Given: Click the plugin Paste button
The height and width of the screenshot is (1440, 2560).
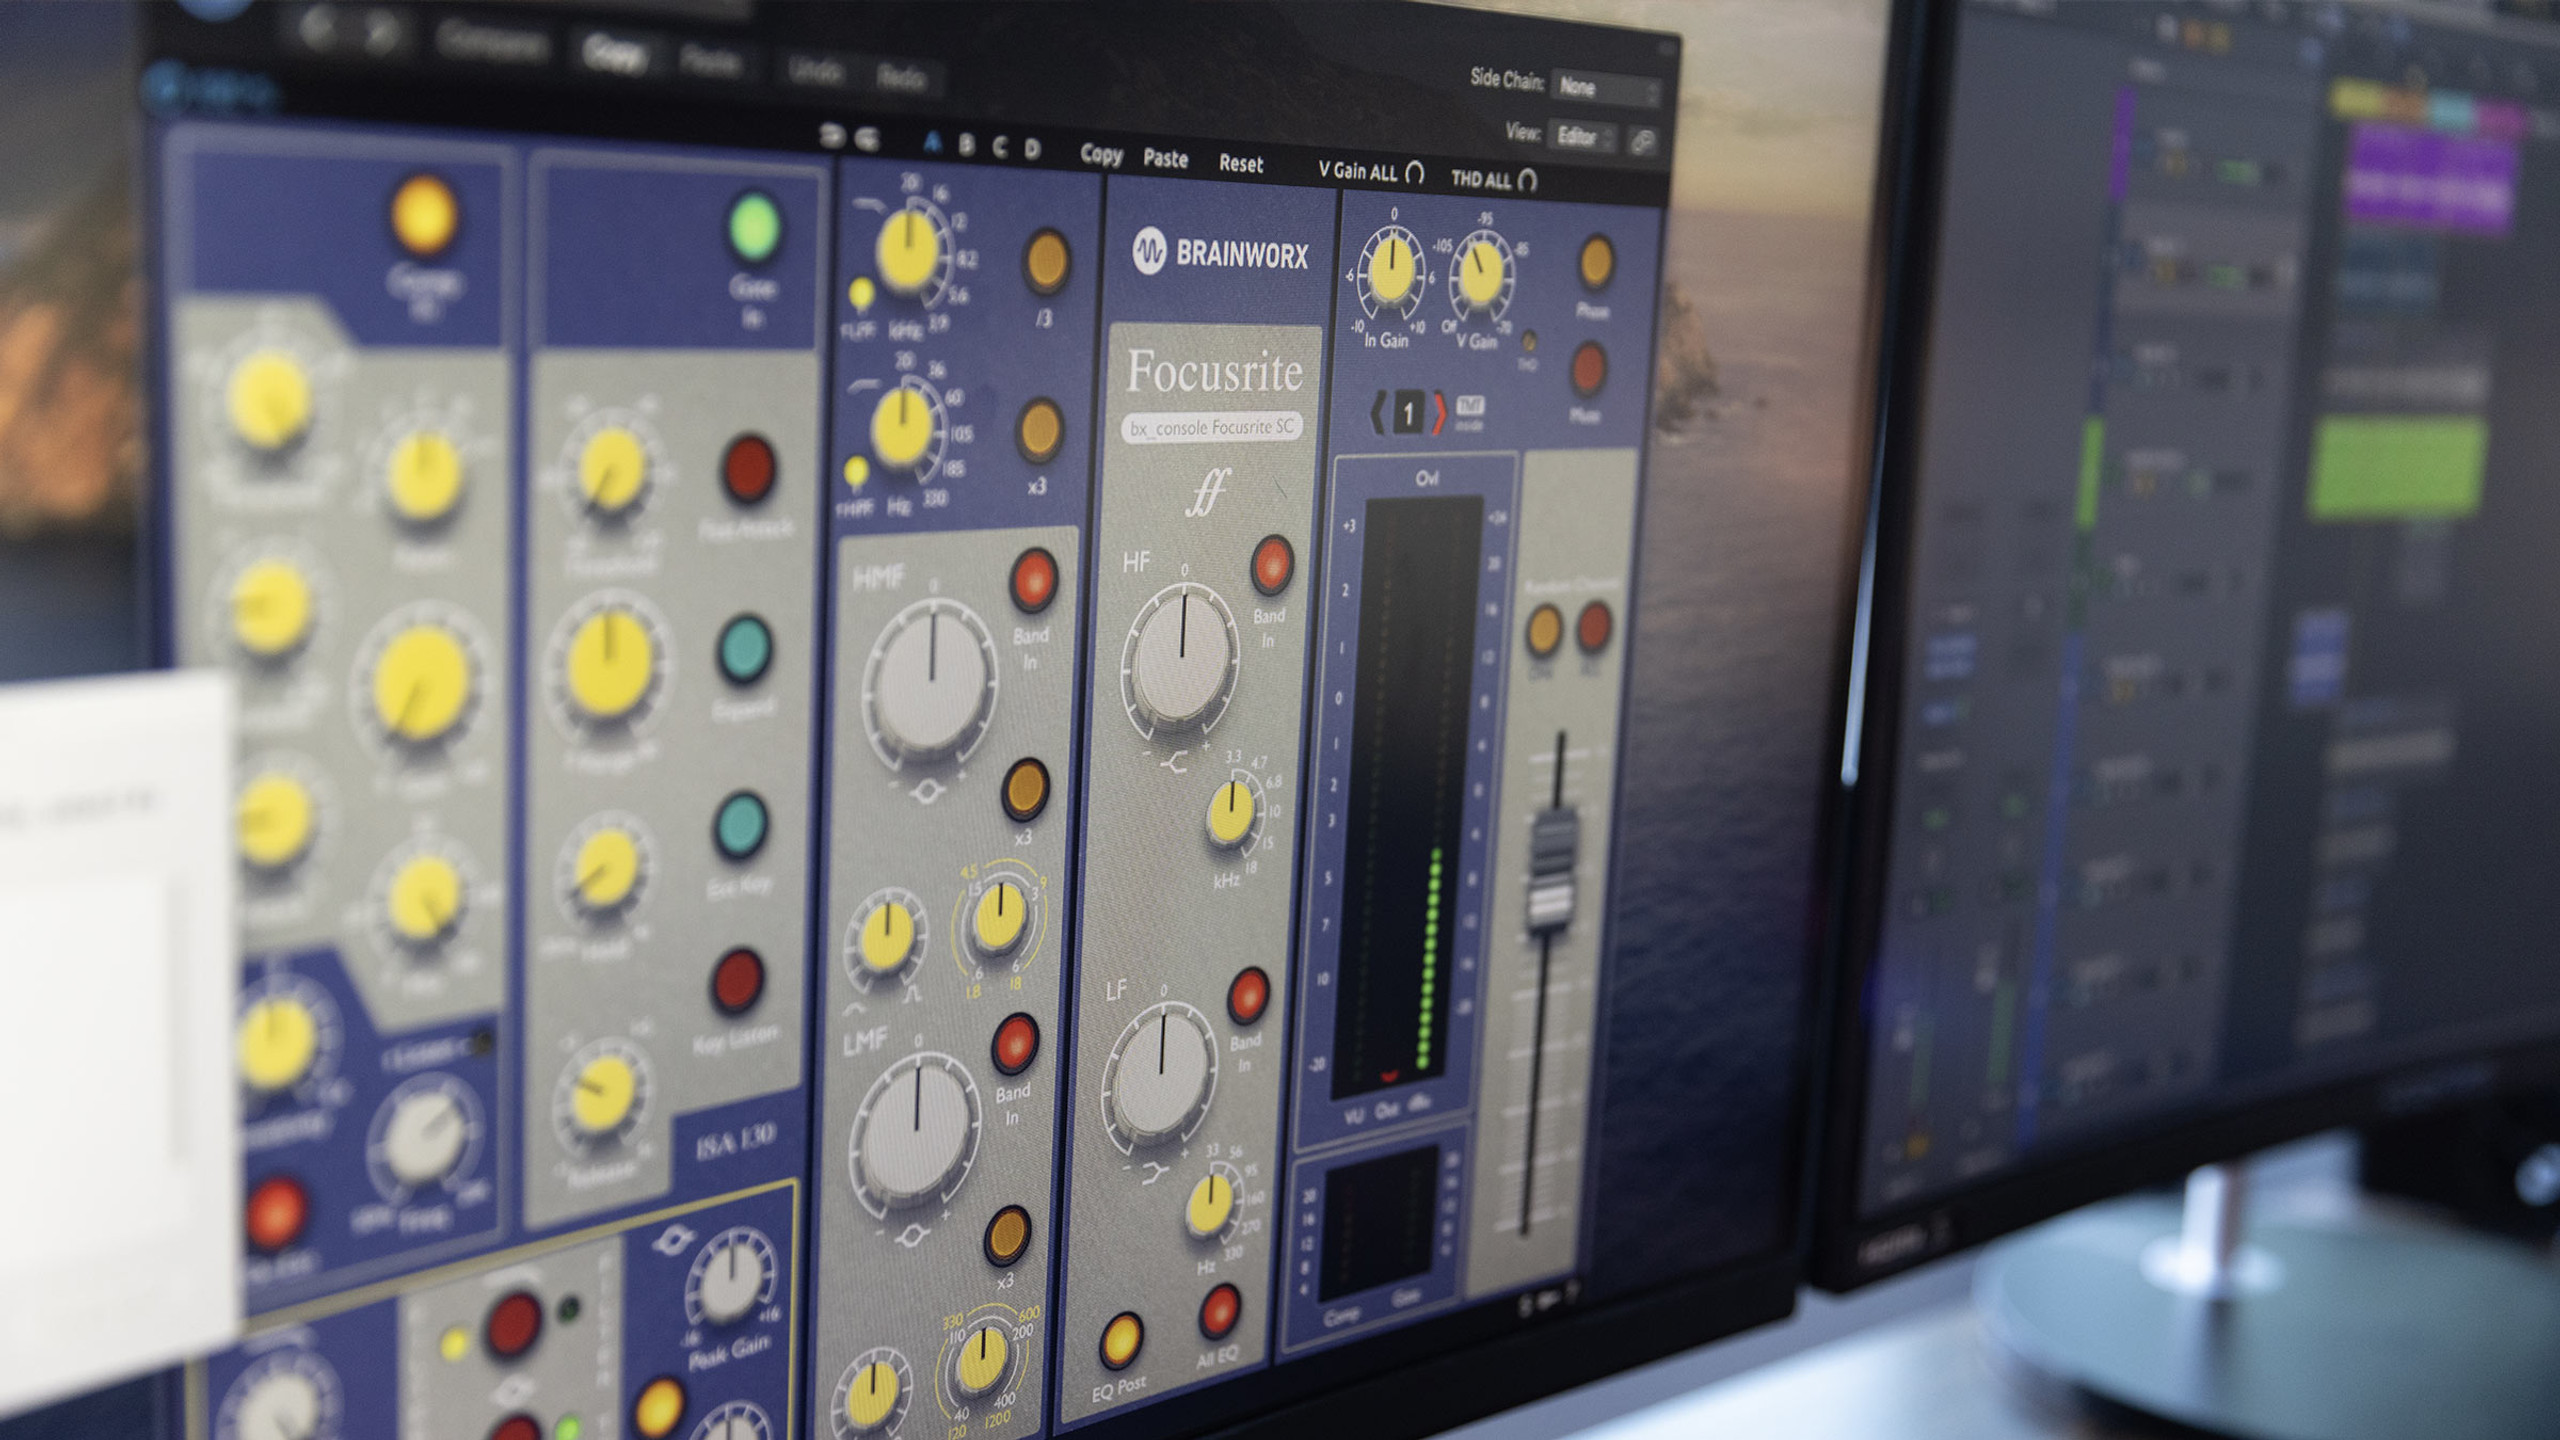Looking at the screenshot, I should click(1165, 159).
